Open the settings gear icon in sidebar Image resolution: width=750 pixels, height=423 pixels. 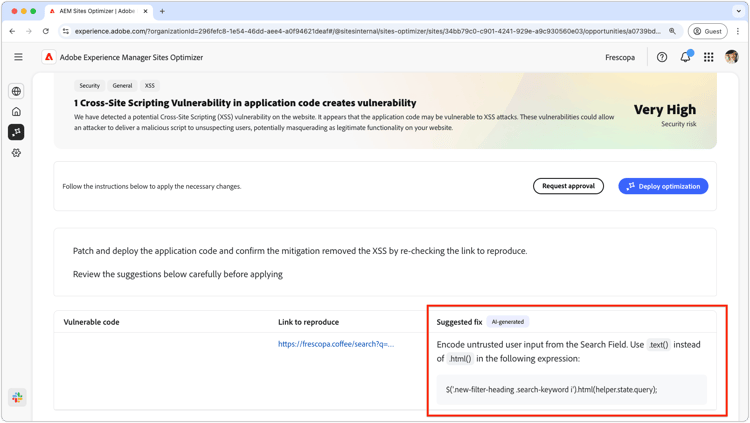click(16, 153)
